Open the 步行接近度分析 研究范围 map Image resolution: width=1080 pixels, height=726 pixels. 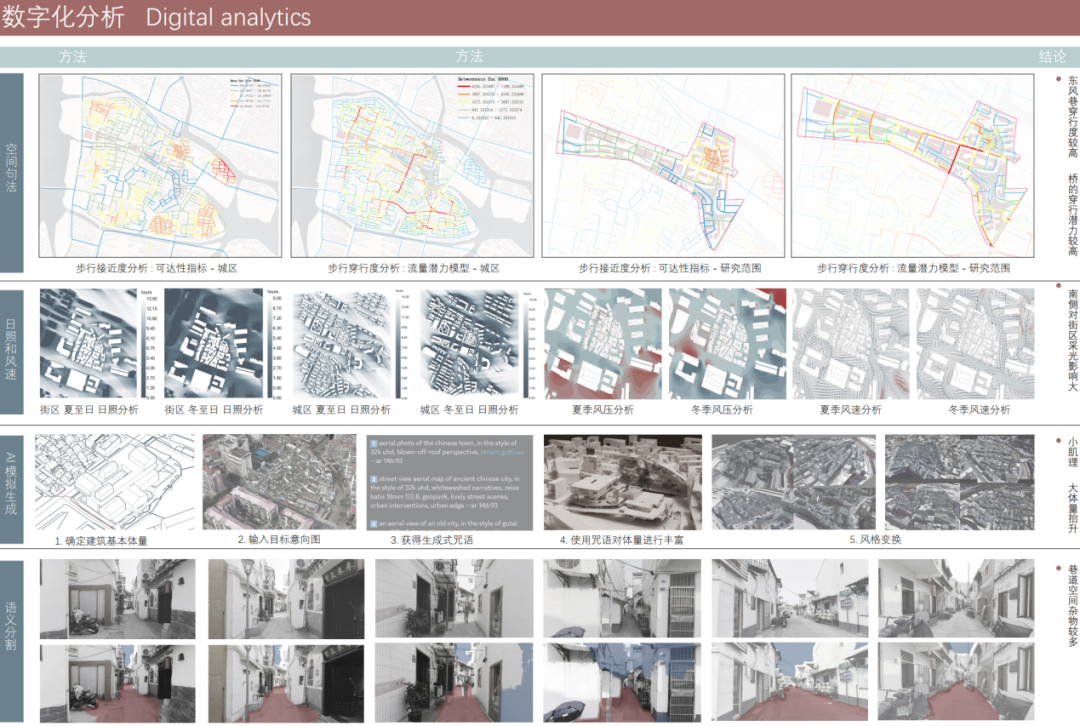662,165
